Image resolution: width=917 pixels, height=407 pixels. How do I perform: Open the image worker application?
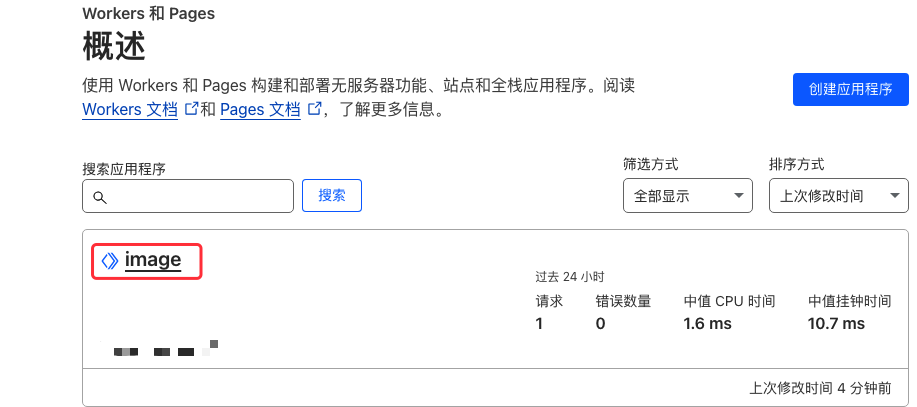(153, 260)
